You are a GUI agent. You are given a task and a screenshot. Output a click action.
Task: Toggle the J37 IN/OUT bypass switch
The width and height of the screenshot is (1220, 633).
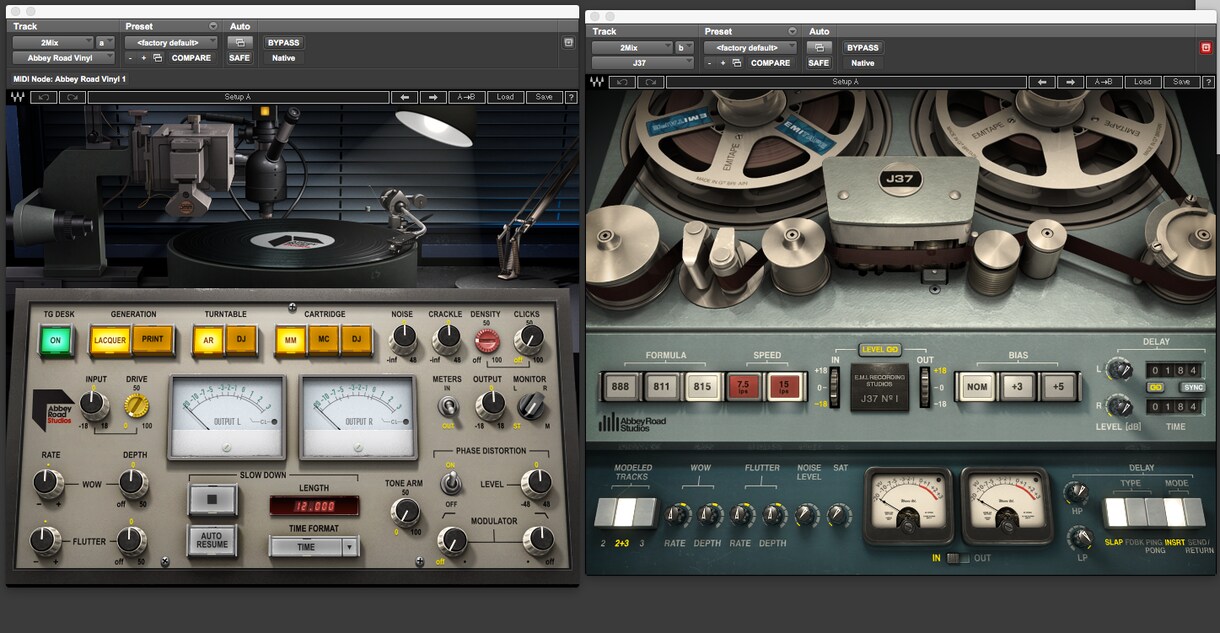[x=957, y=558]
